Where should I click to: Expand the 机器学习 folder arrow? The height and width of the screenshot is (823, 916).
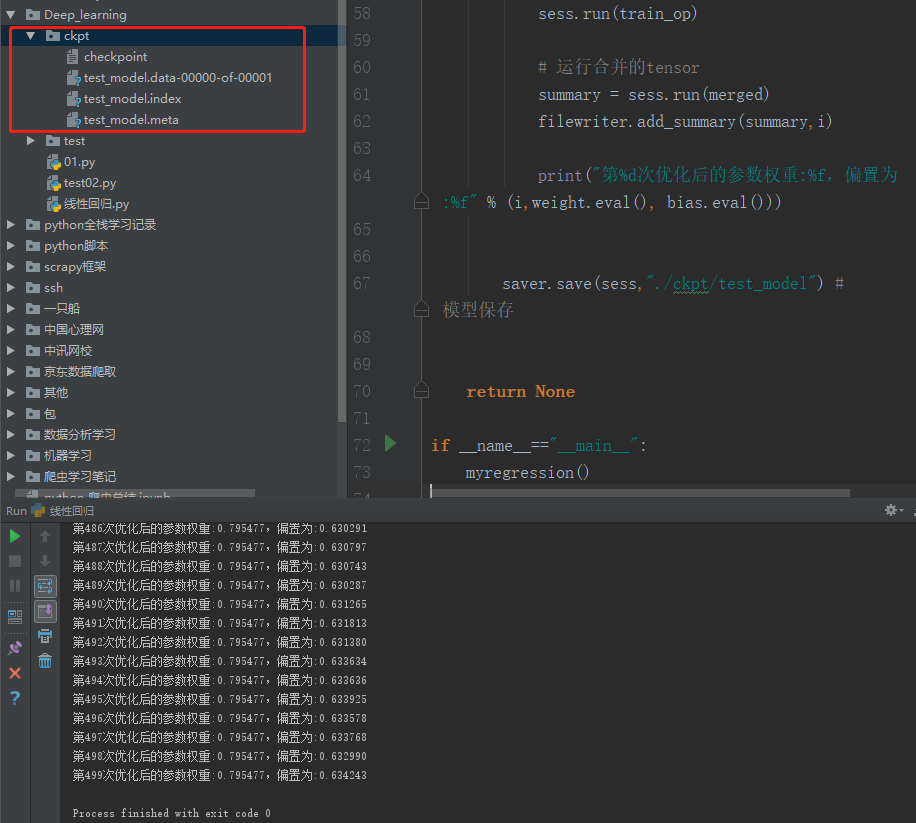[x=11, y=455]
